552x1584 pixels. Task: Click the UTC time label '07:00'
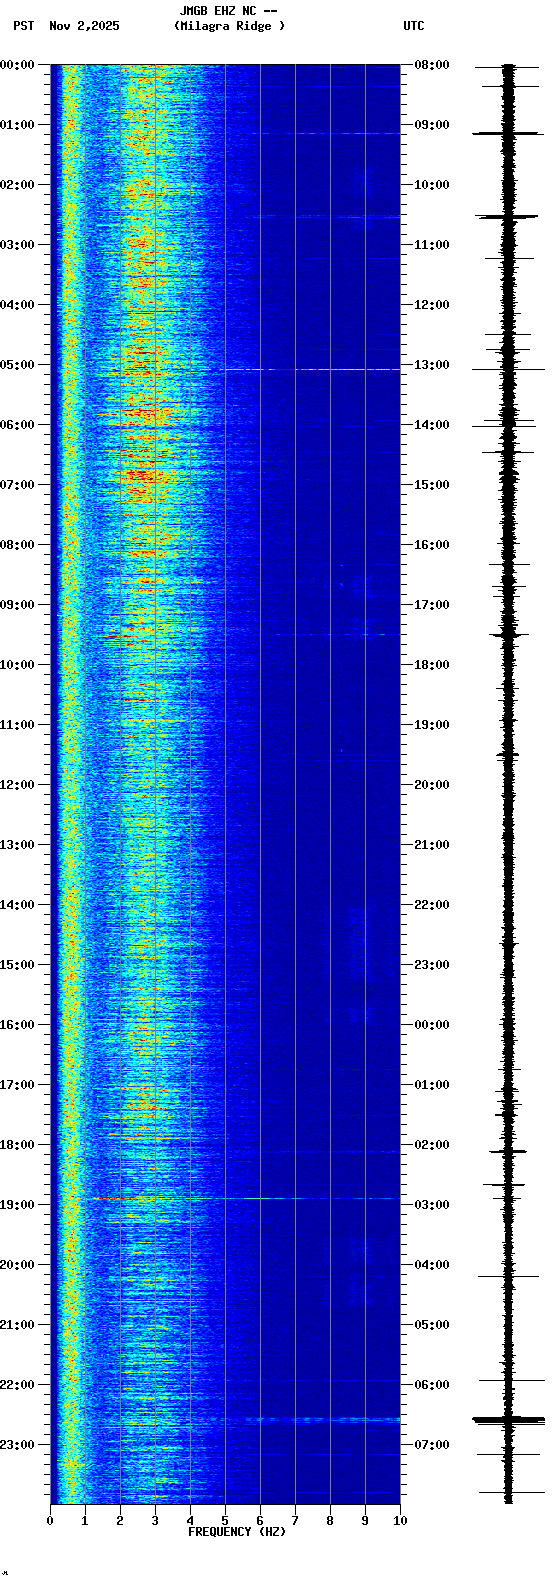tap(432, 1445)
